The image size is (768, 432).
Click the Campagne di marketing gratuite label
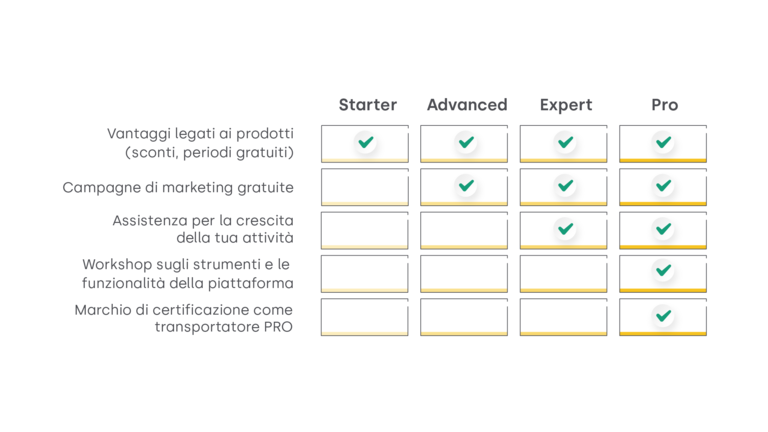pos(178,187)
